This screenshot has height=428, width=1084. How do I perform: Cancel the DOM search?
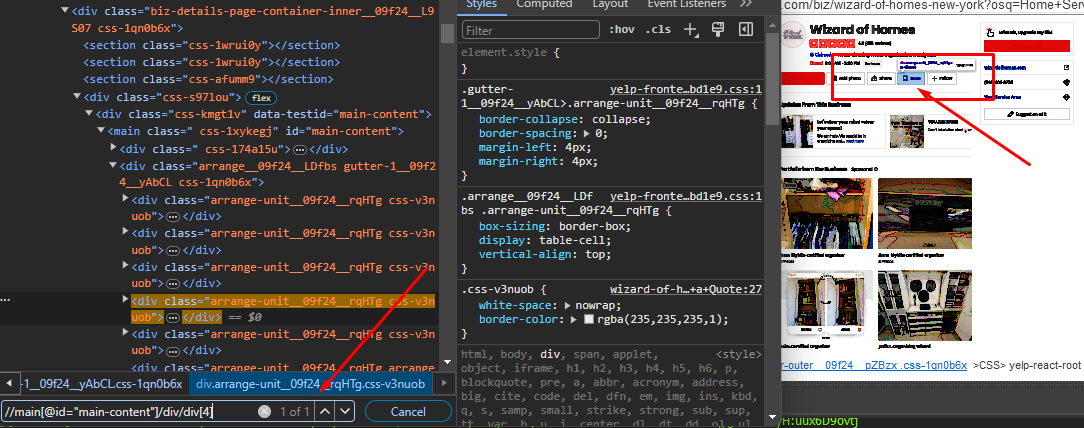407,411
